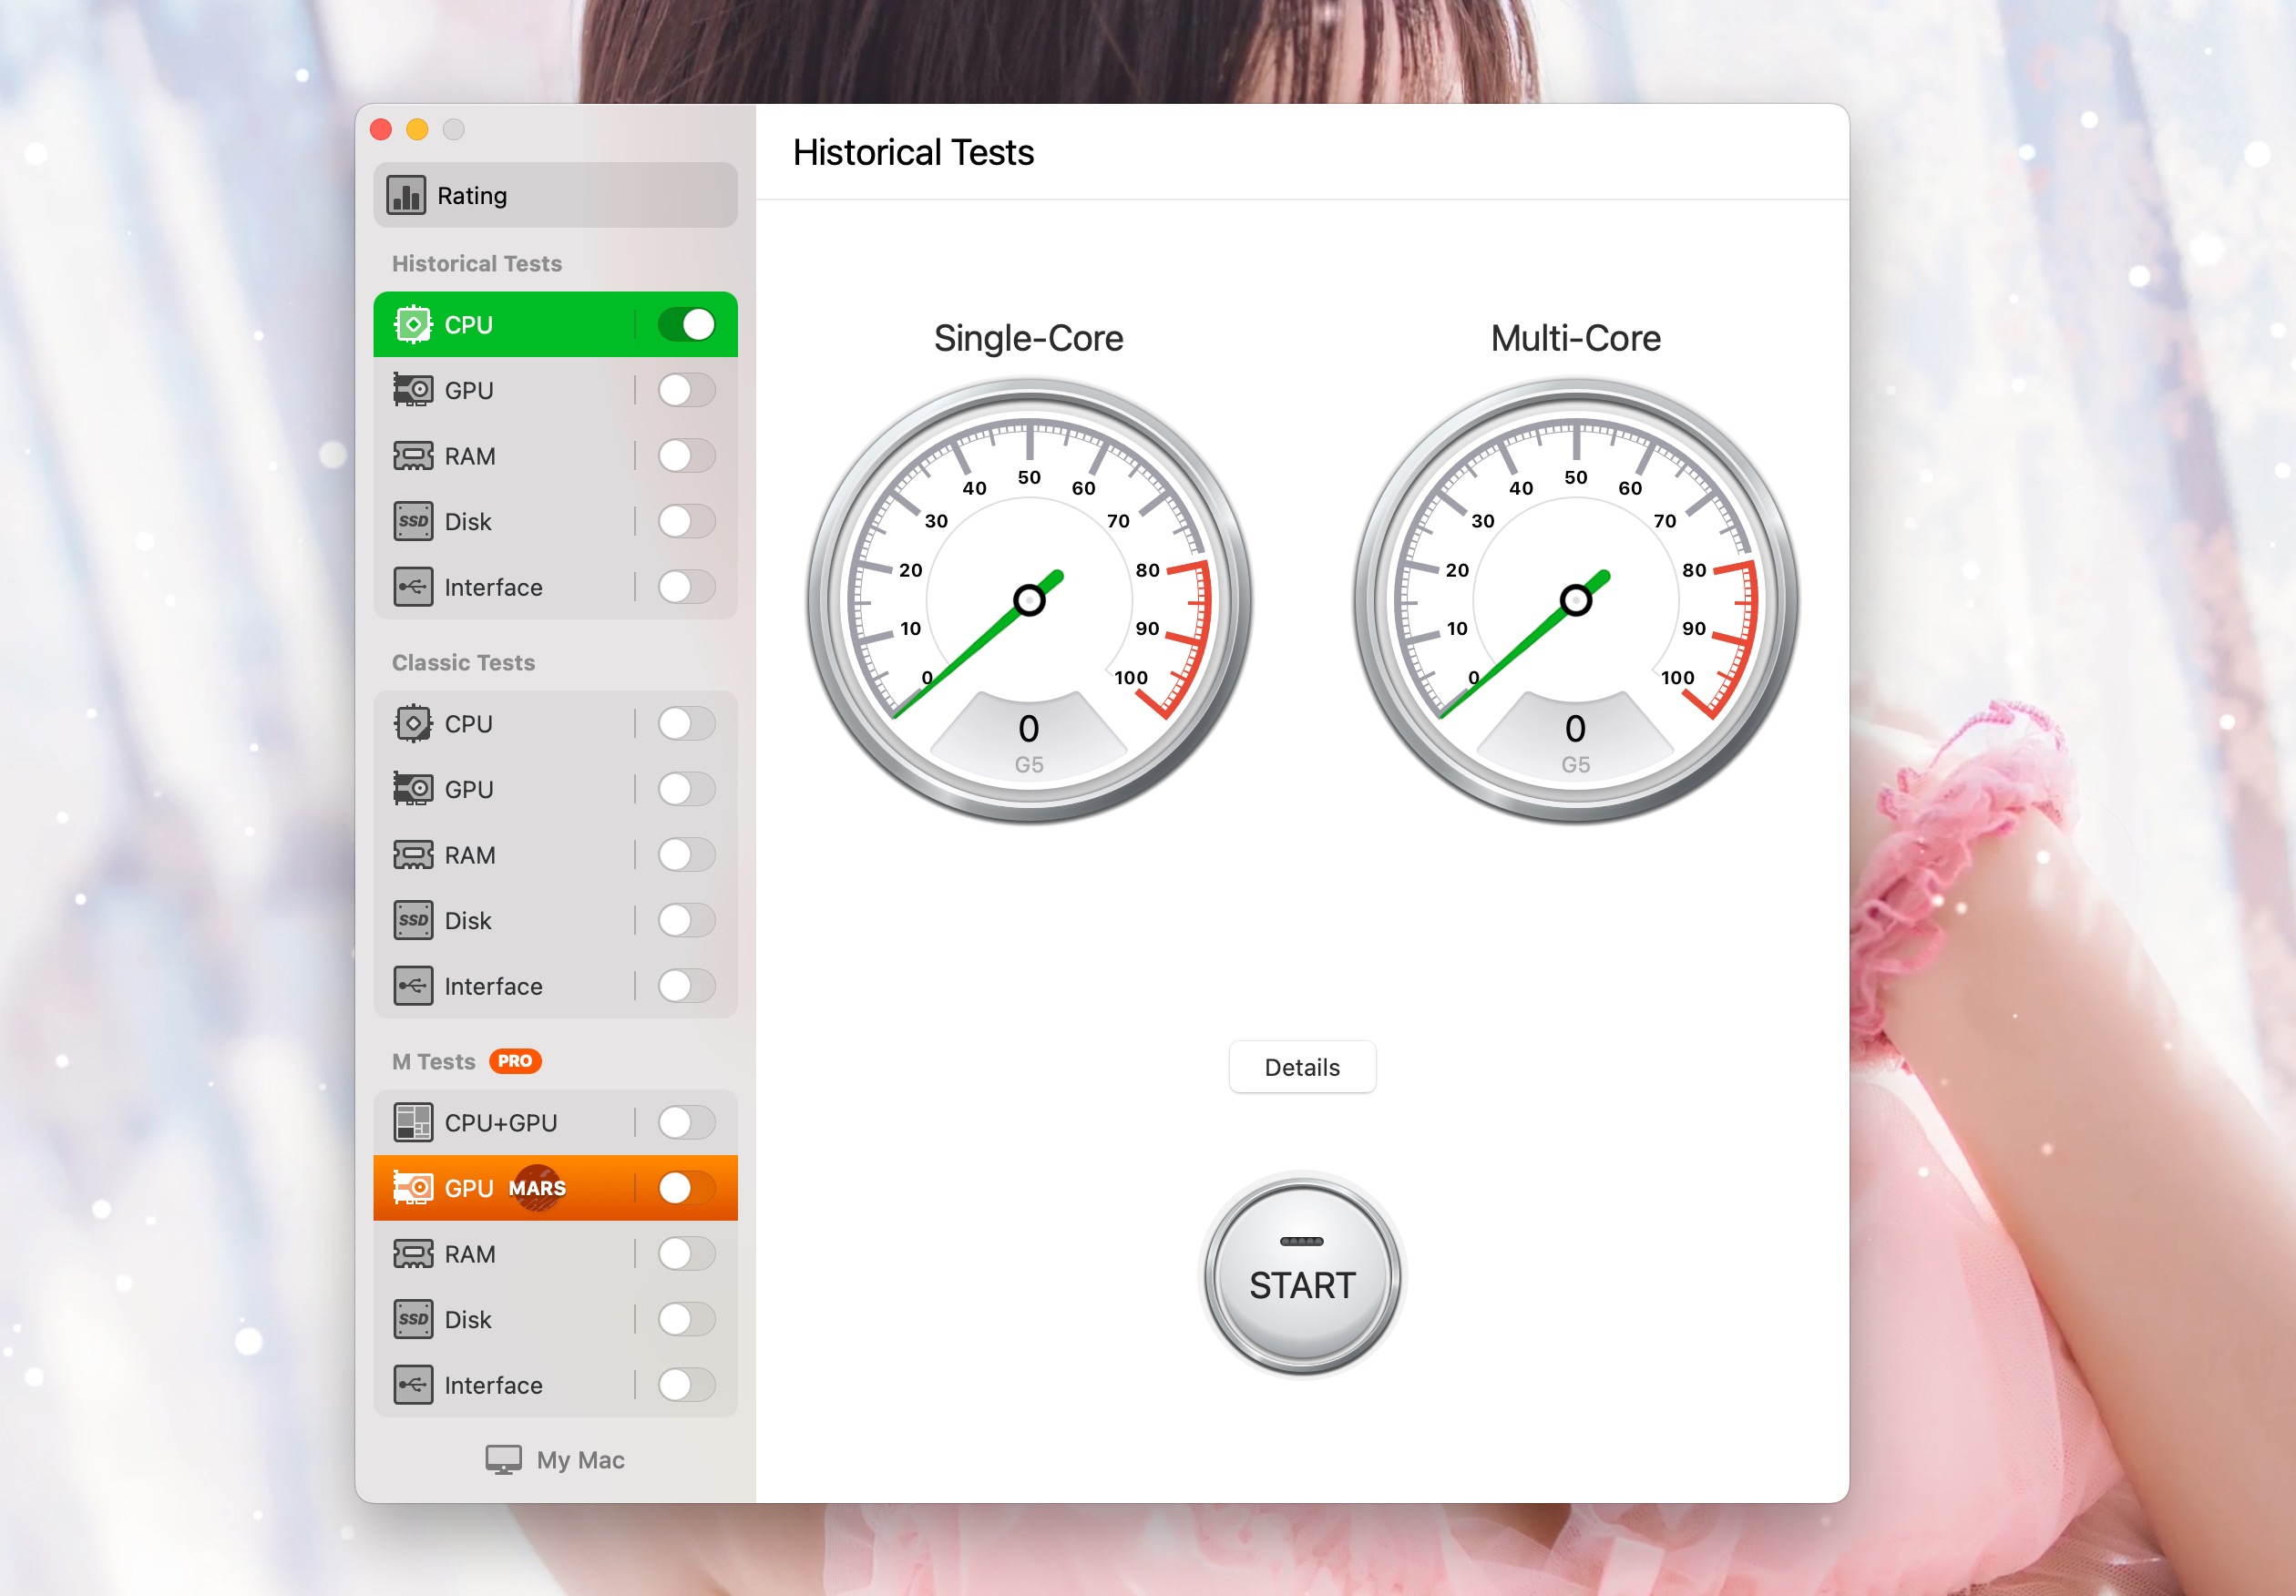This screenshot has height=1596, width=2296.
Task: Enable the Classic CPU switch
Action: click(x=686, y=724)
